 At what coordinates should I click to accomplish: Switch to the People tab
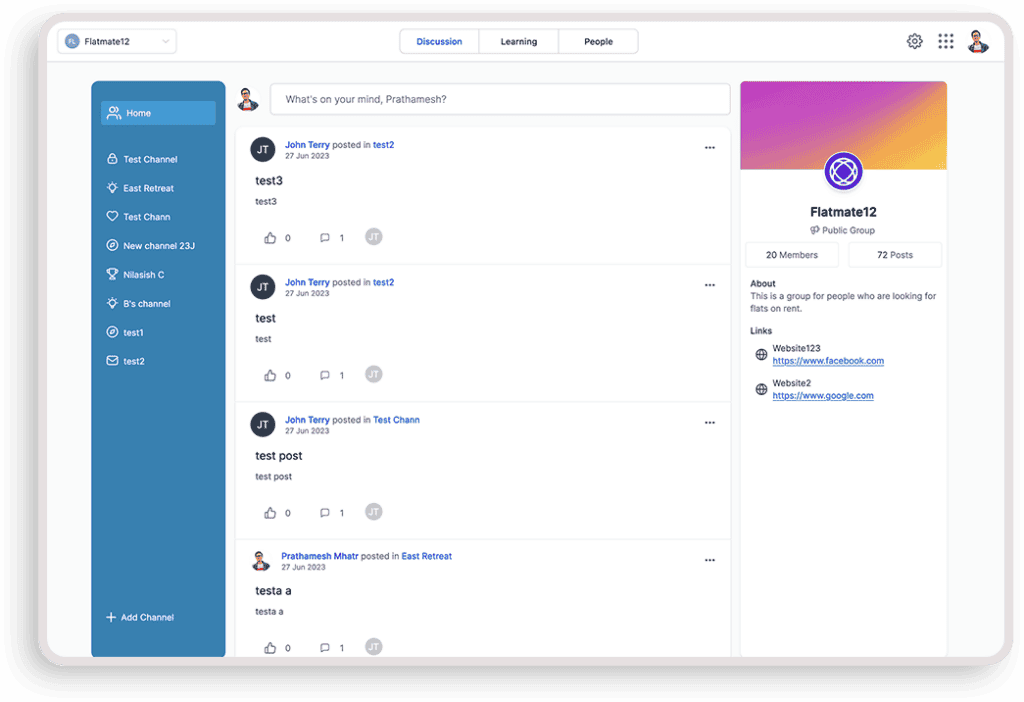coord(598,42)
